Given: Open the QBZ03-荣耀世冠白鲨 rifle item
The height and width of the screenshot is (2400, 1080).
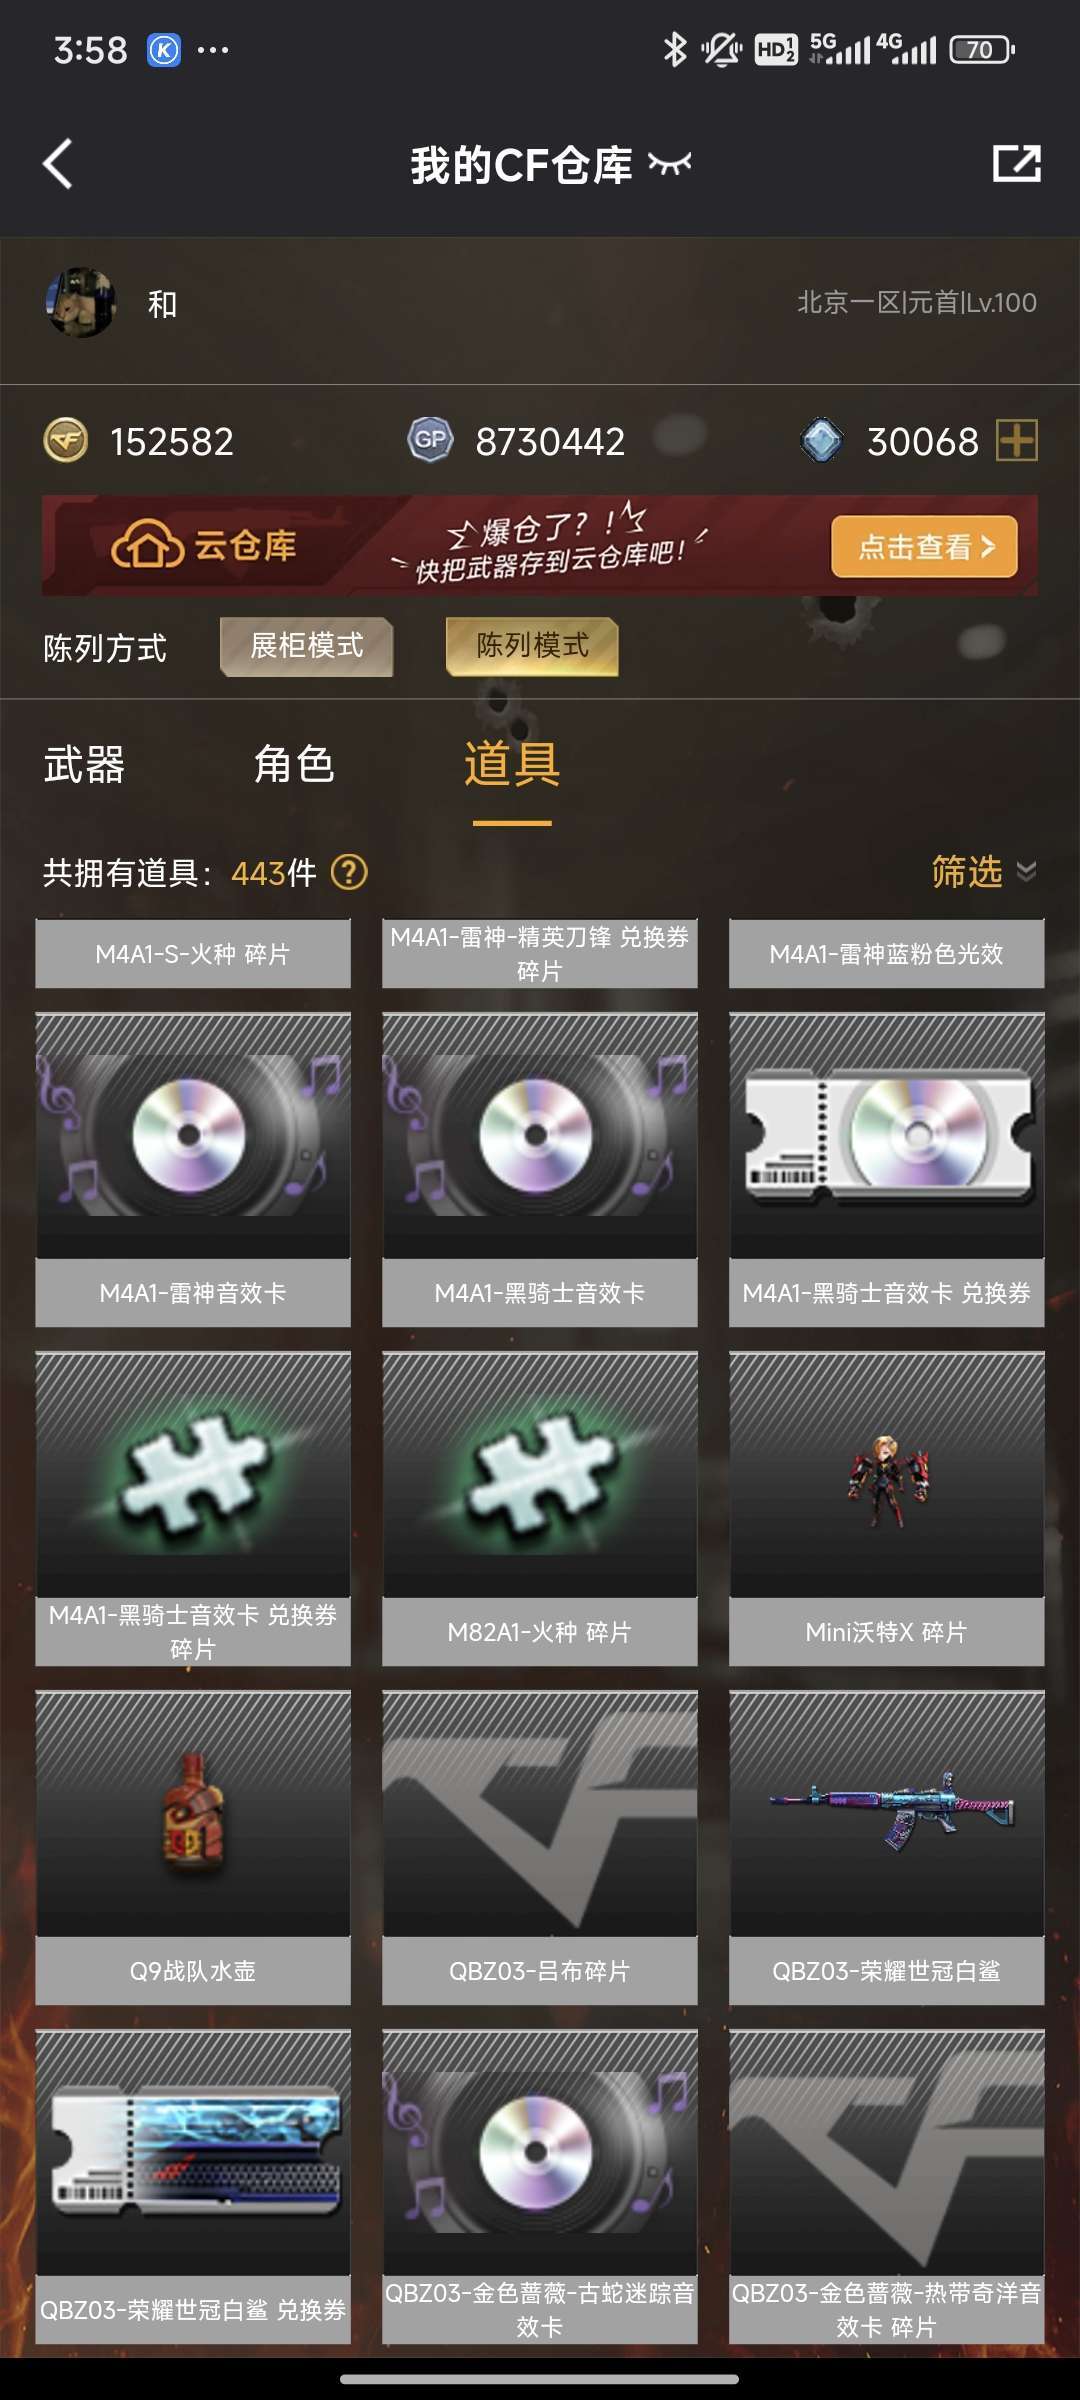Looking at the screenshot, I should [x=887, y=1847].
